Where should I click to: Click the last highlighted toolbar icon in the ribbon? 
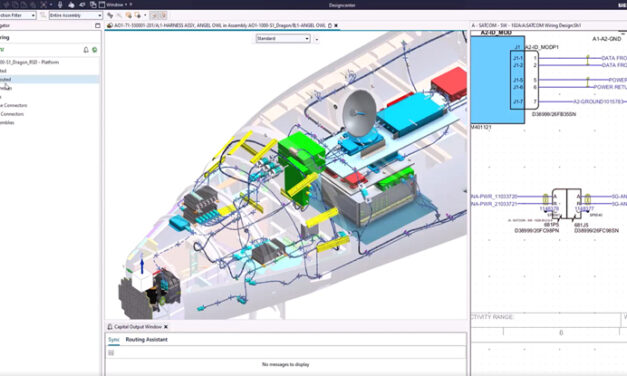point(163,15)
